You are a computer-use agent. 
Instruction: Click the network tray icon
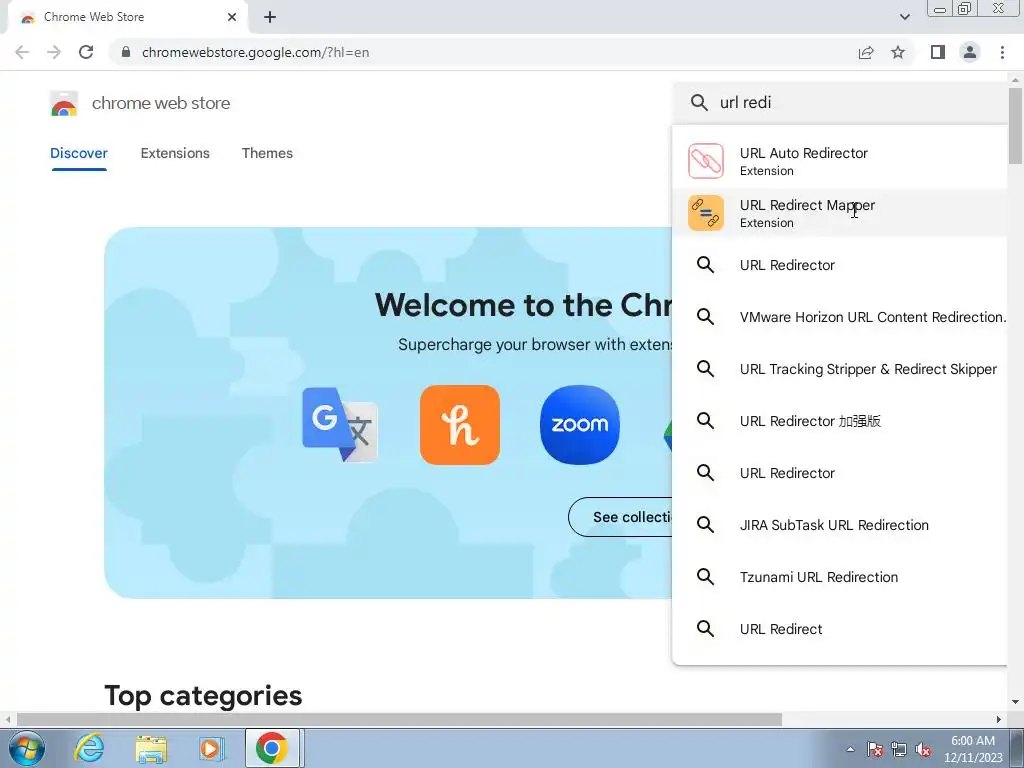click(x=899, y=749)
